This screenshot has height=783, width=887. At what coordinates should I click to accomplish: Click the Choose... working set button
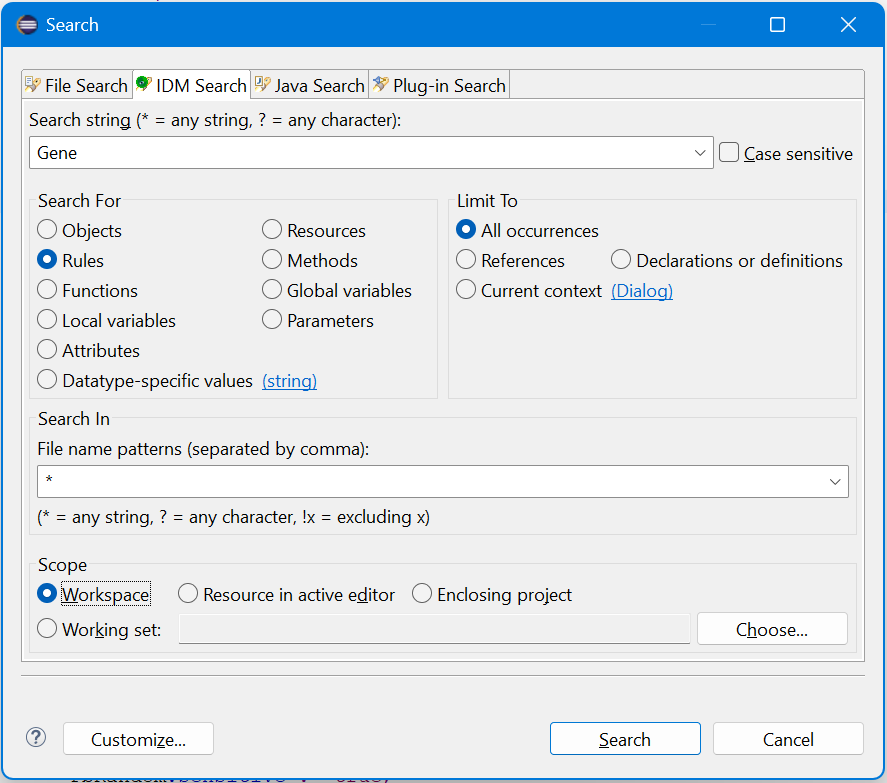coord(772,629)
